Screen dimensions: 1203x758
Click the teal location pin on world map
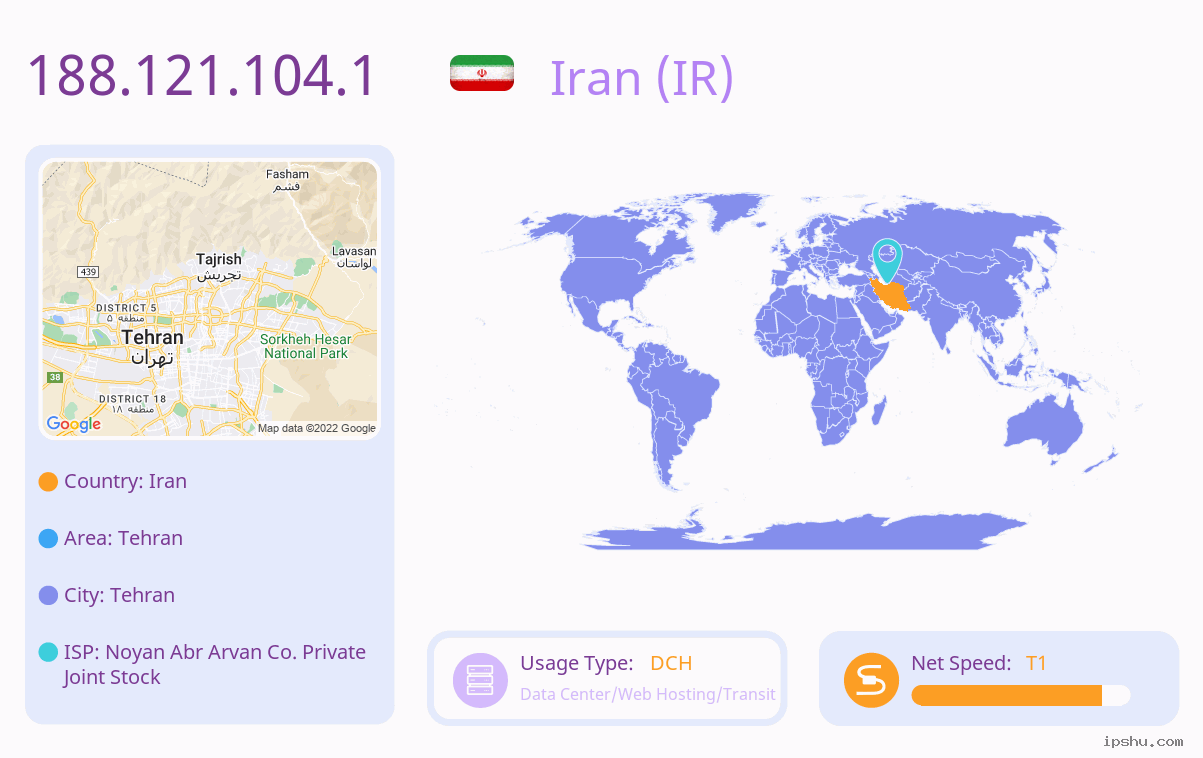pyautogui.click(x=886, y=260)
